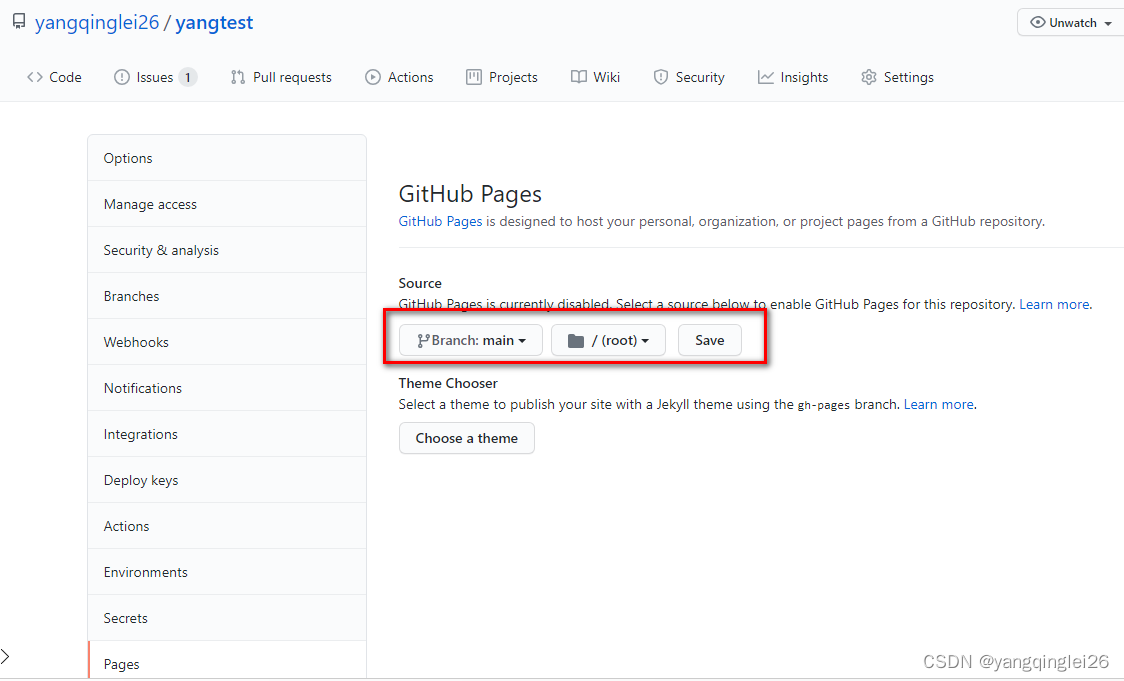Open Secrets settings
Image resolution: width=1124 pixels, height=681 pixels.
(227, 618)
